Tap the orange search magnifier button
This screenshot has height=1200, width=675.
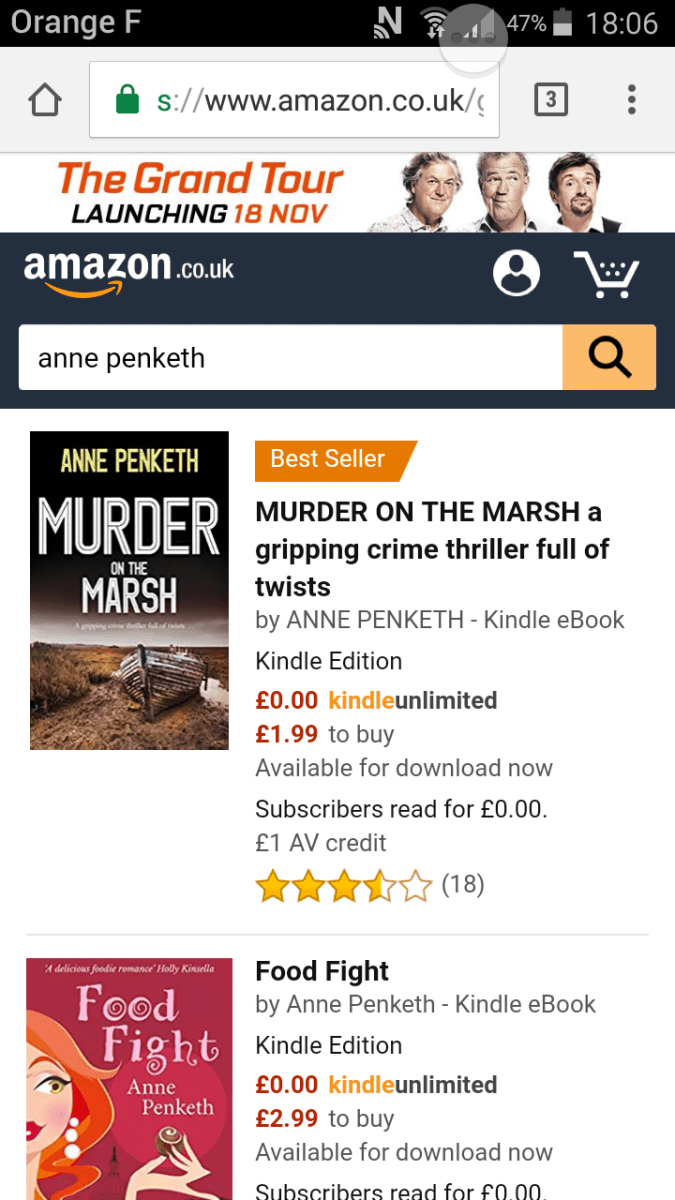pos(609,357)
